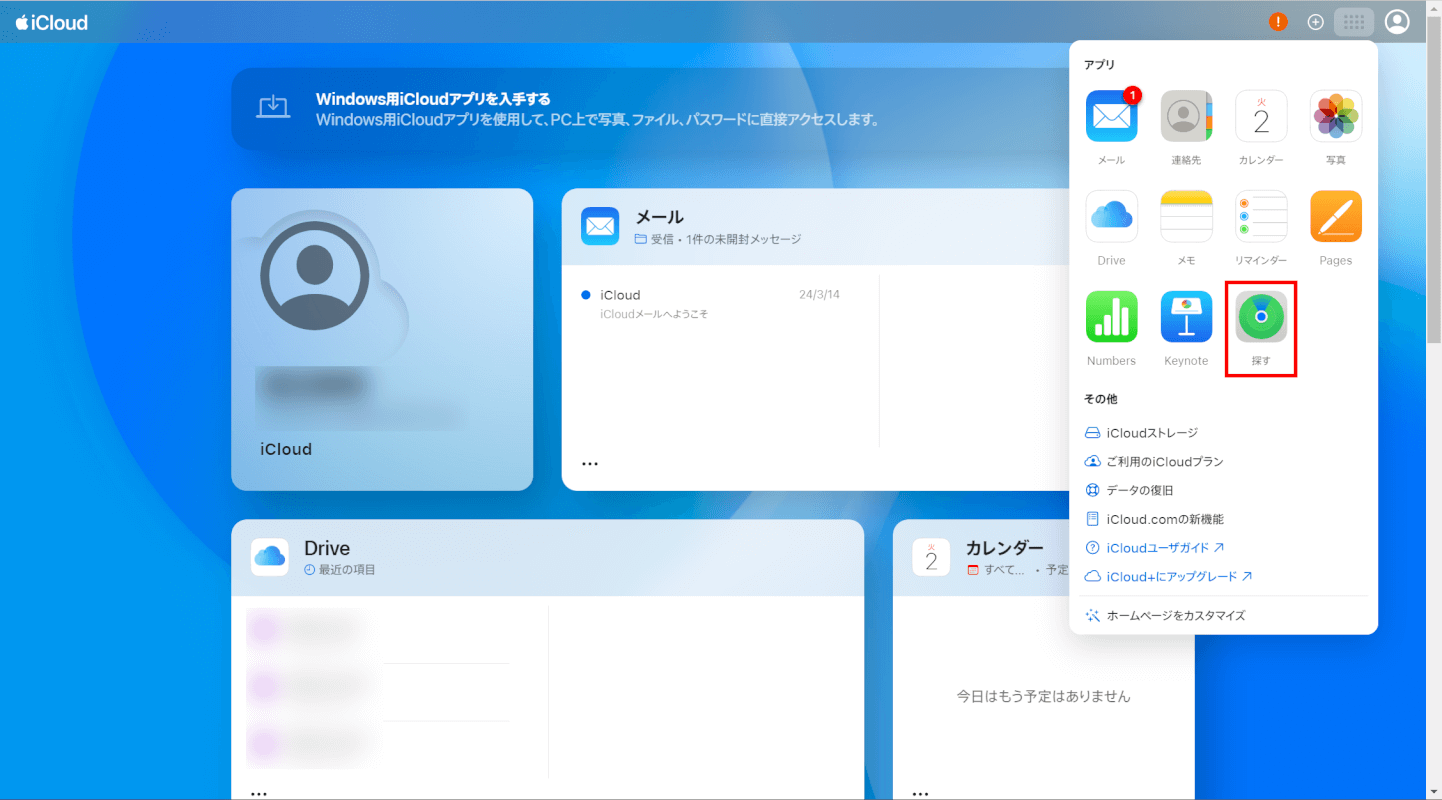Open iCloudストレージ menu entry
1442x800 pixels.
pyautogui.click(x=1141, y=433)
